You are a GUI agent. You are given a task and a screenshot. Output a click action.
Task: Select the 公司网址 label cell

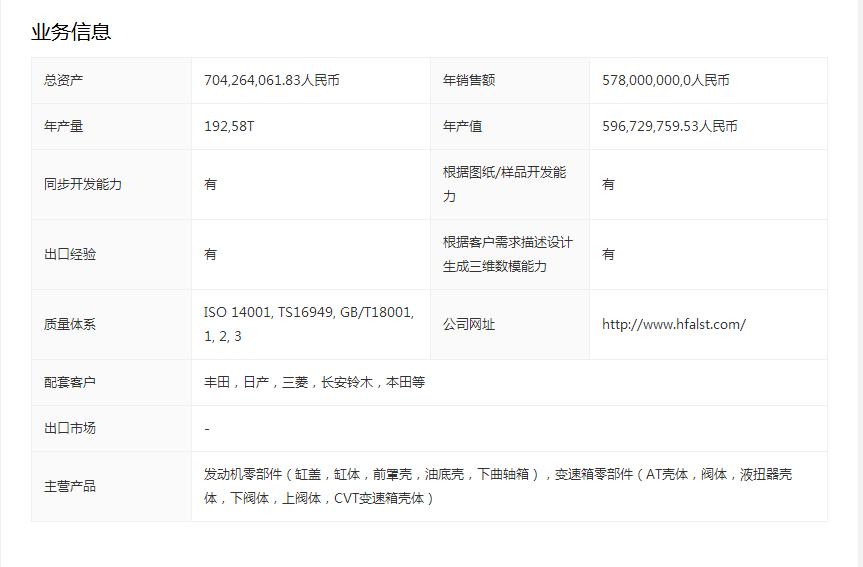click(x=510, y=324)
